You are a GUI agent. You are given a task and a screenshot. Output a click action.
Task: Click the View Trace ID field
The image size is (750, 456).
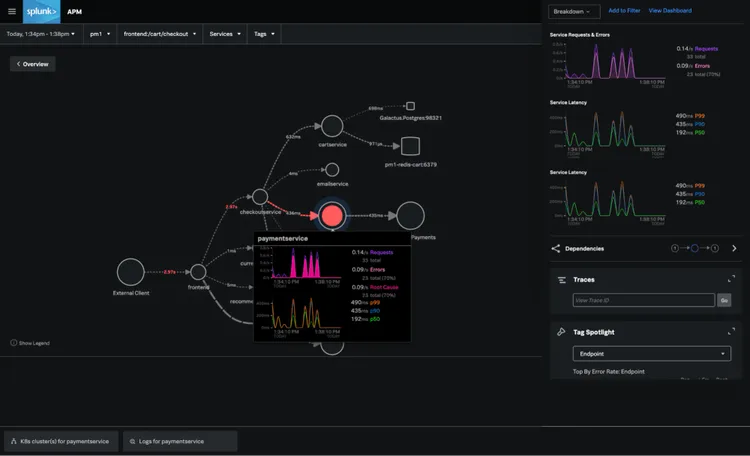643,300
